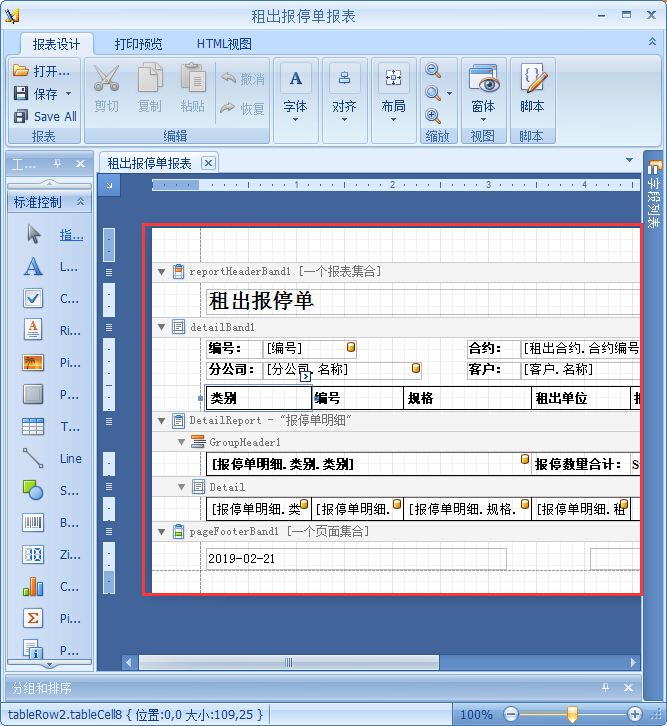Collapse the reportHeaderBand1 band
This screenshot has height=726, width=667.
click(x=161, y=271)
